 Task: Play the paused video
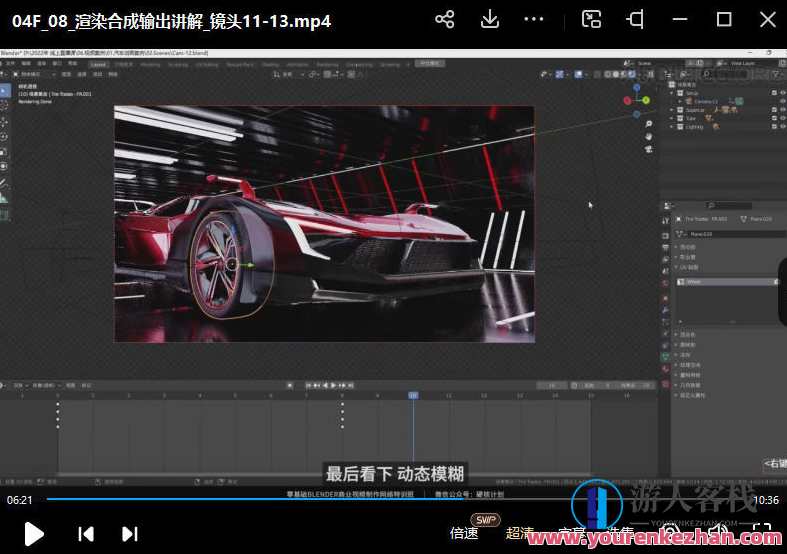coord(34,533)
